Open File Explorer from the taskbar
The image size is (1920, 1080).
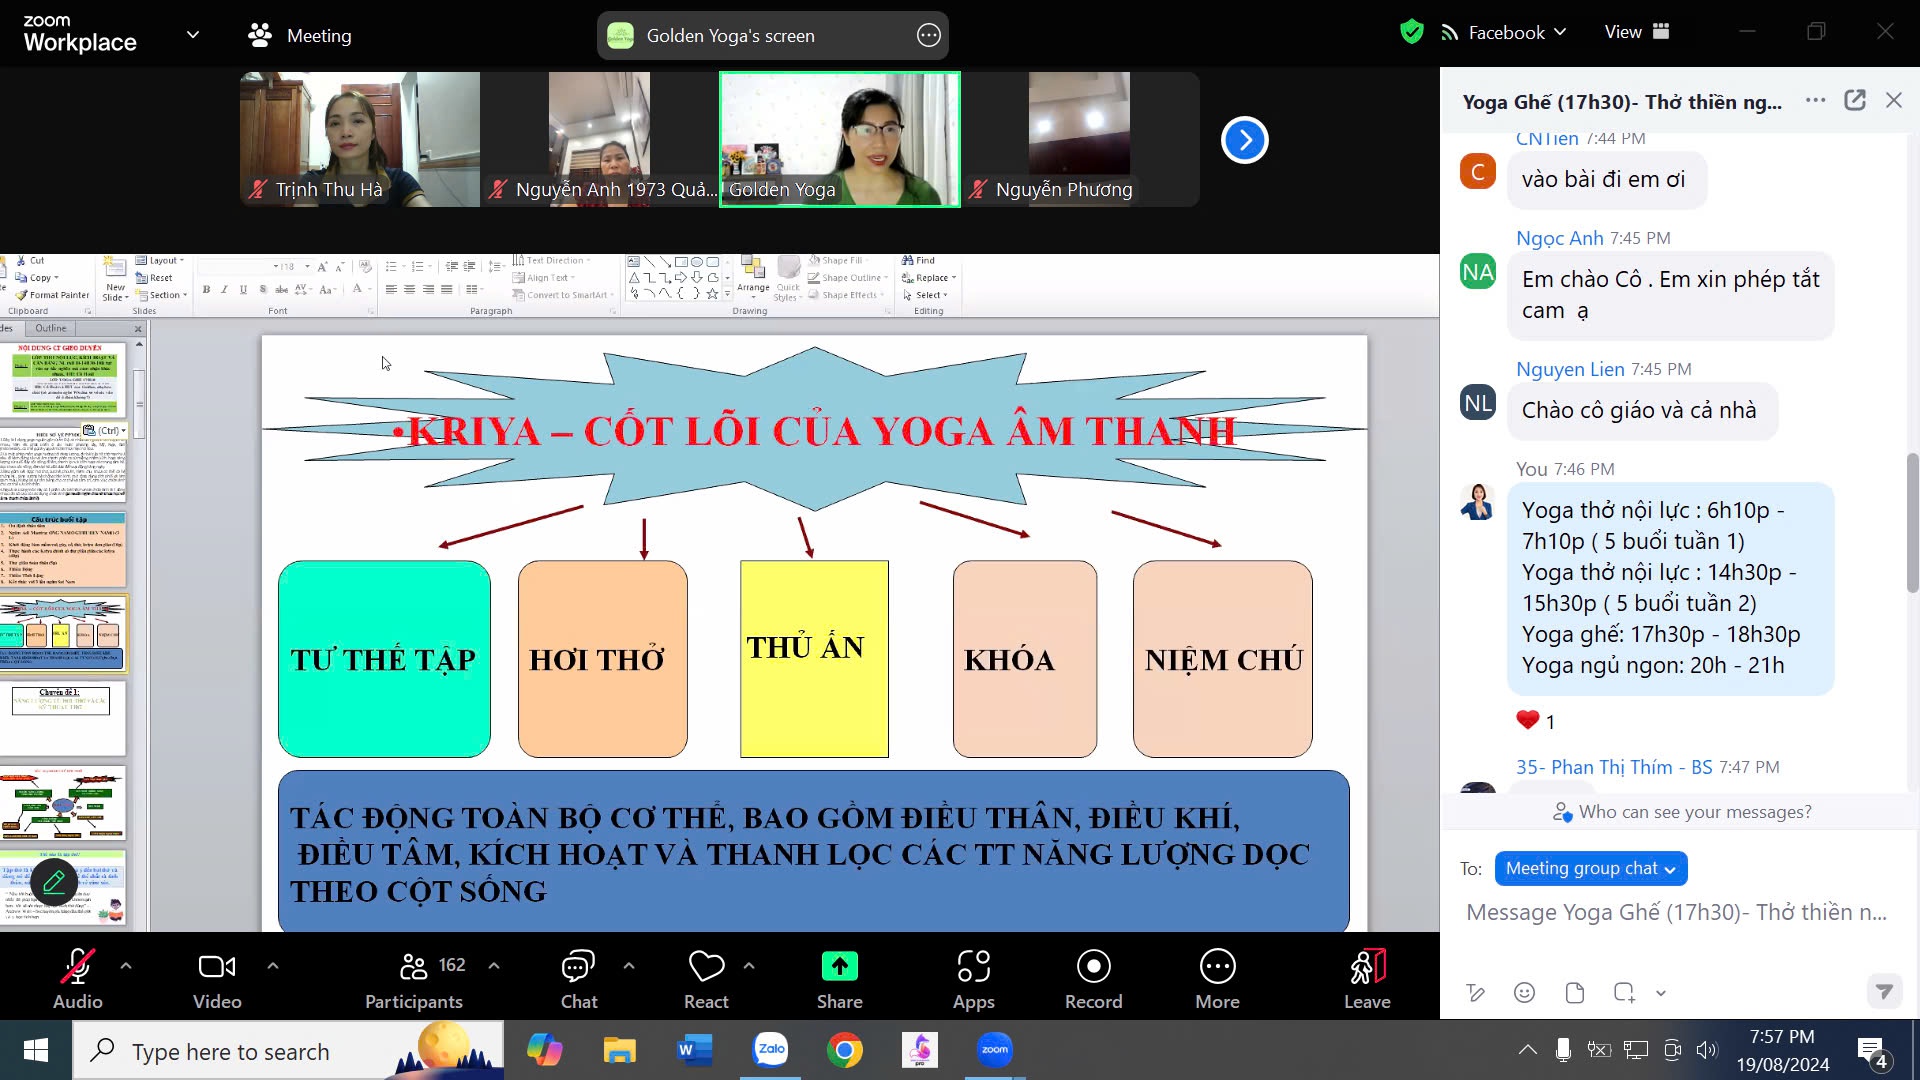coord(620,1050)
